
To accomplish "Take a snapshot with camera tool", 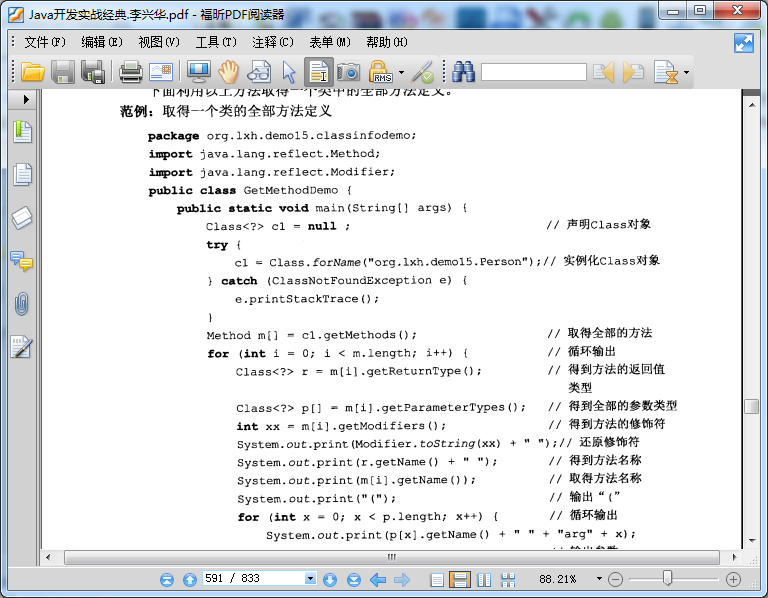I will tap(348, 72).
